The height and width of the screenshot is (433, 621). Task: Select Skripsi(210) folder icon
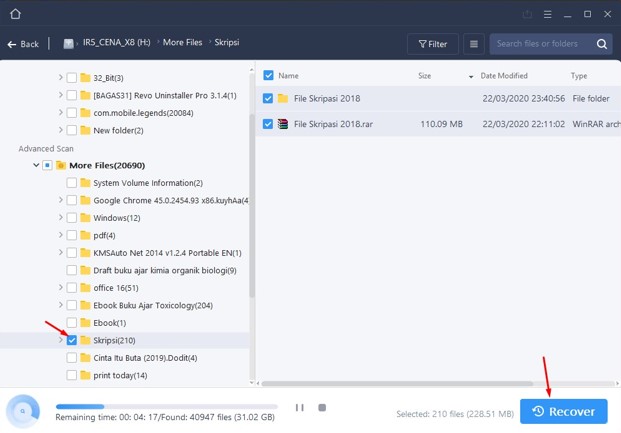tap(85, 340)
